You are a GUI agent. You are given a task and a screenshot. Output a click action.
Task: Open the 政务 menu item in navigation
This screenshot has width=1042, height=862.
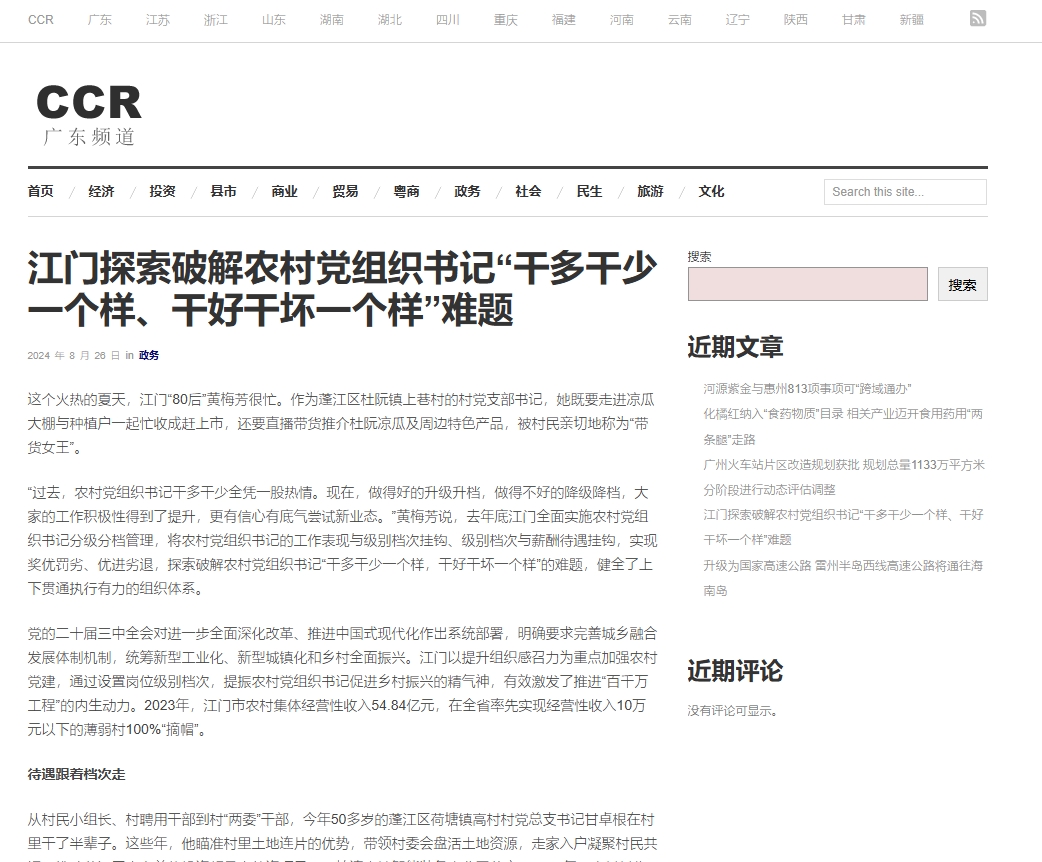pyautogui.click(x=467, y=191)
